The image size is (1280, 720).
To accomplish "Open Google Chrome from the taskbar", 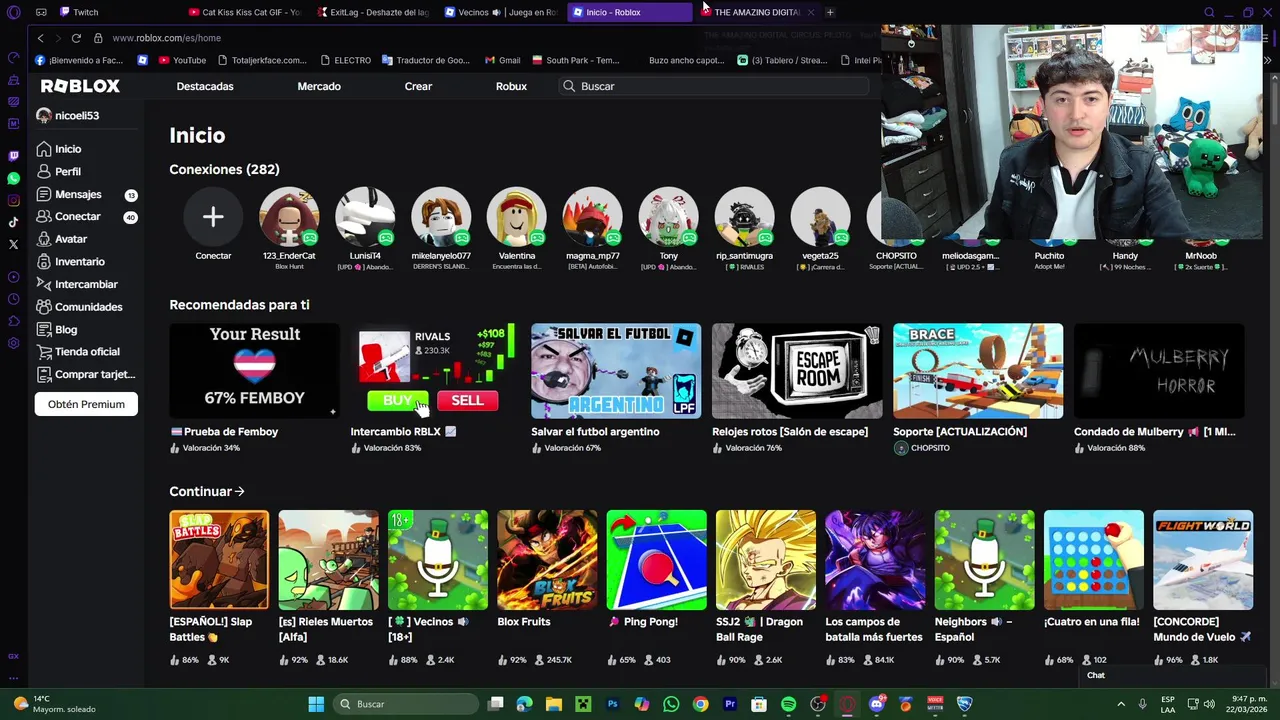I will pyautogui.click(x=700, y=704).
